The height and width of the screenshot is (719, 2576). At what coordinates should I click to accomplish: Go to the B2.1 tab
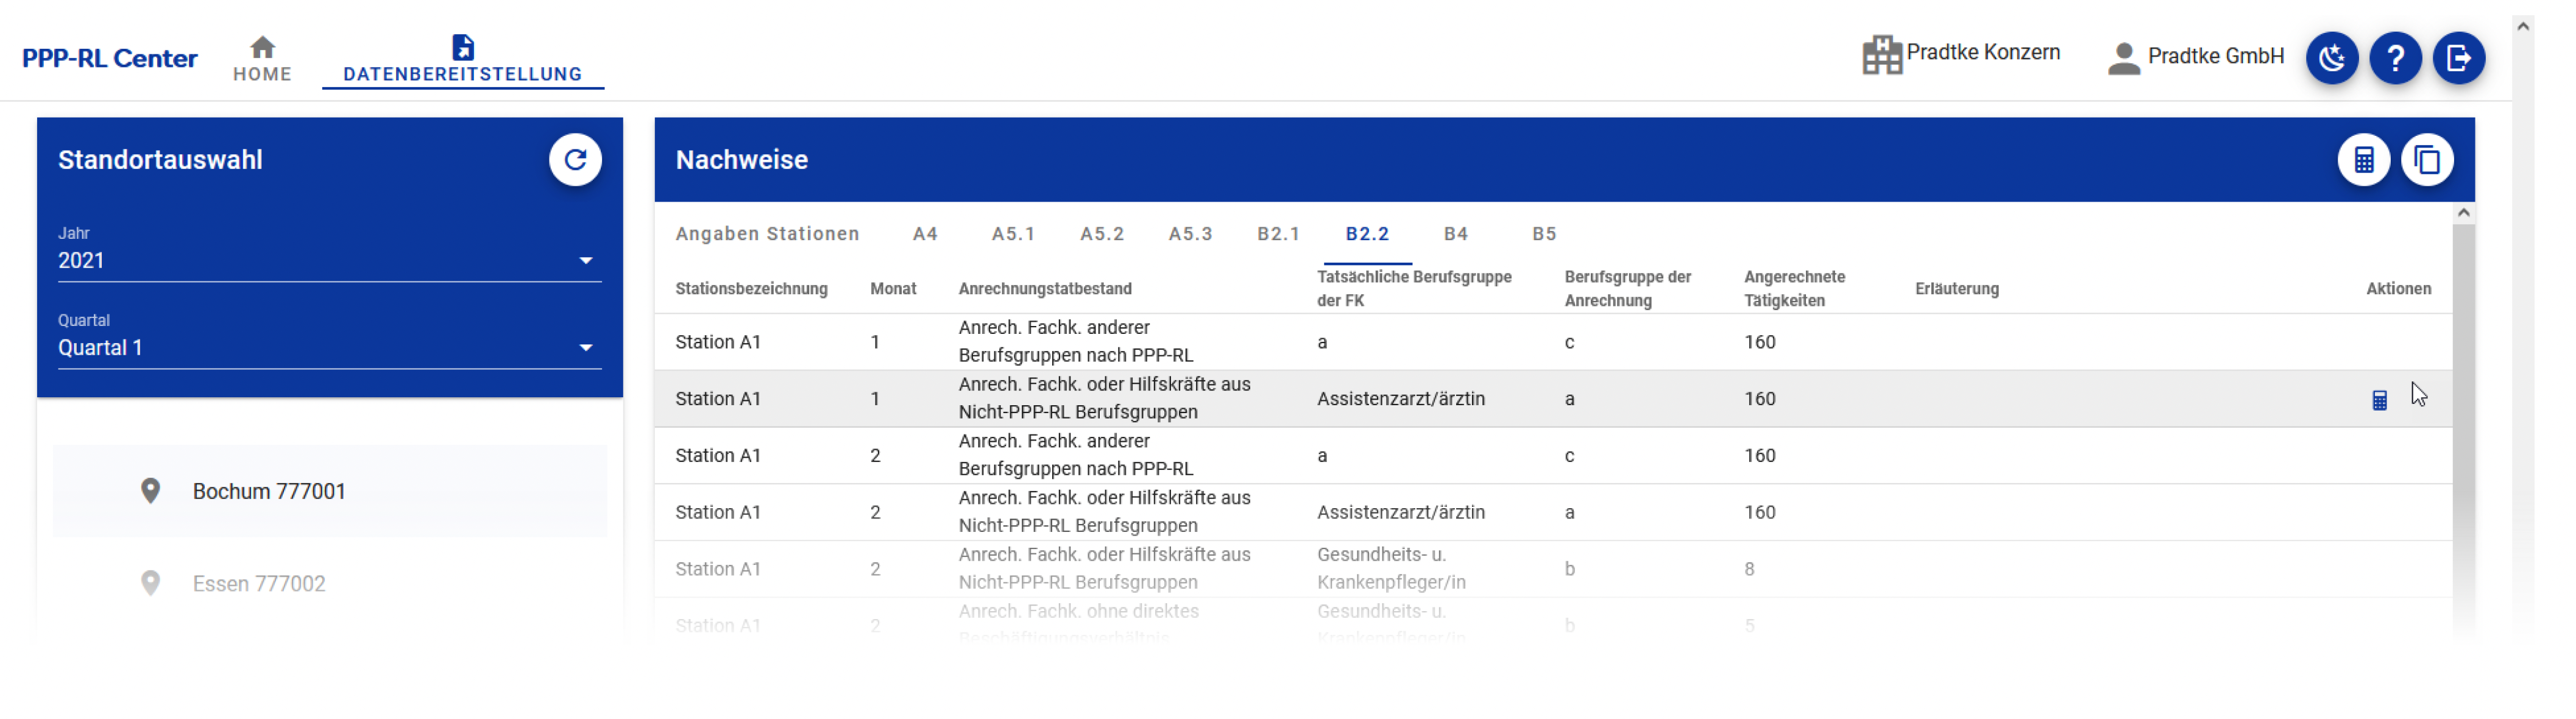pos(1278,234)
